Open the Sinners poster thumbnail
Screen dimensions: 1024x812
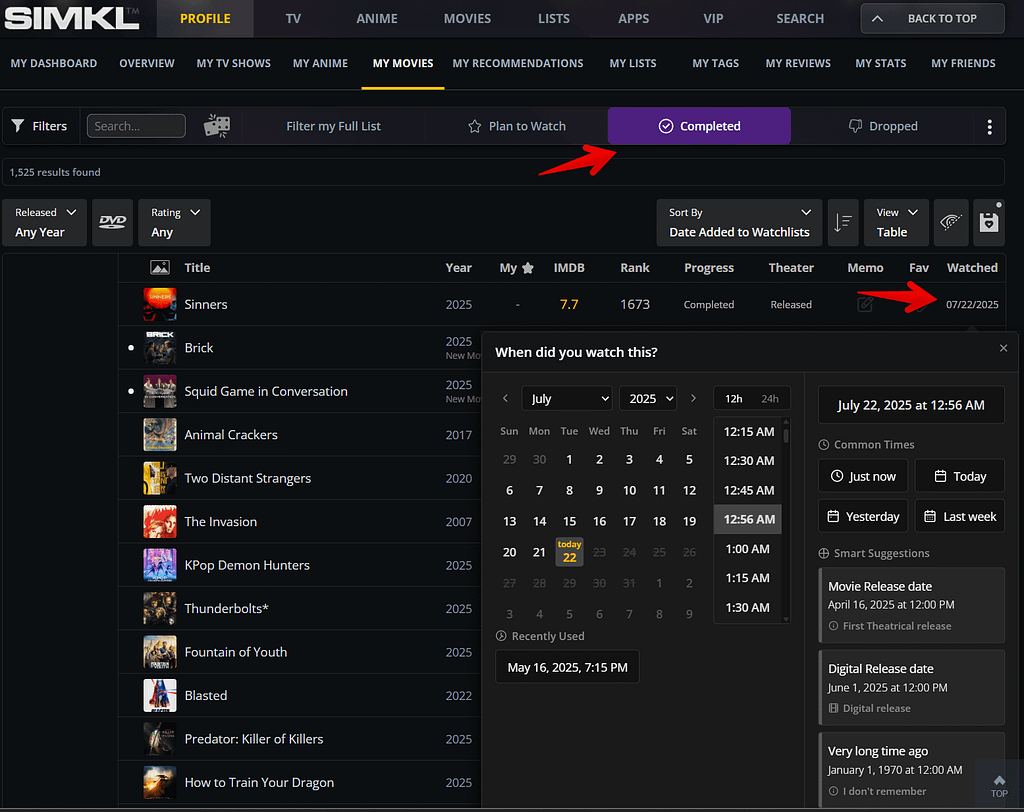pos(160,304)
